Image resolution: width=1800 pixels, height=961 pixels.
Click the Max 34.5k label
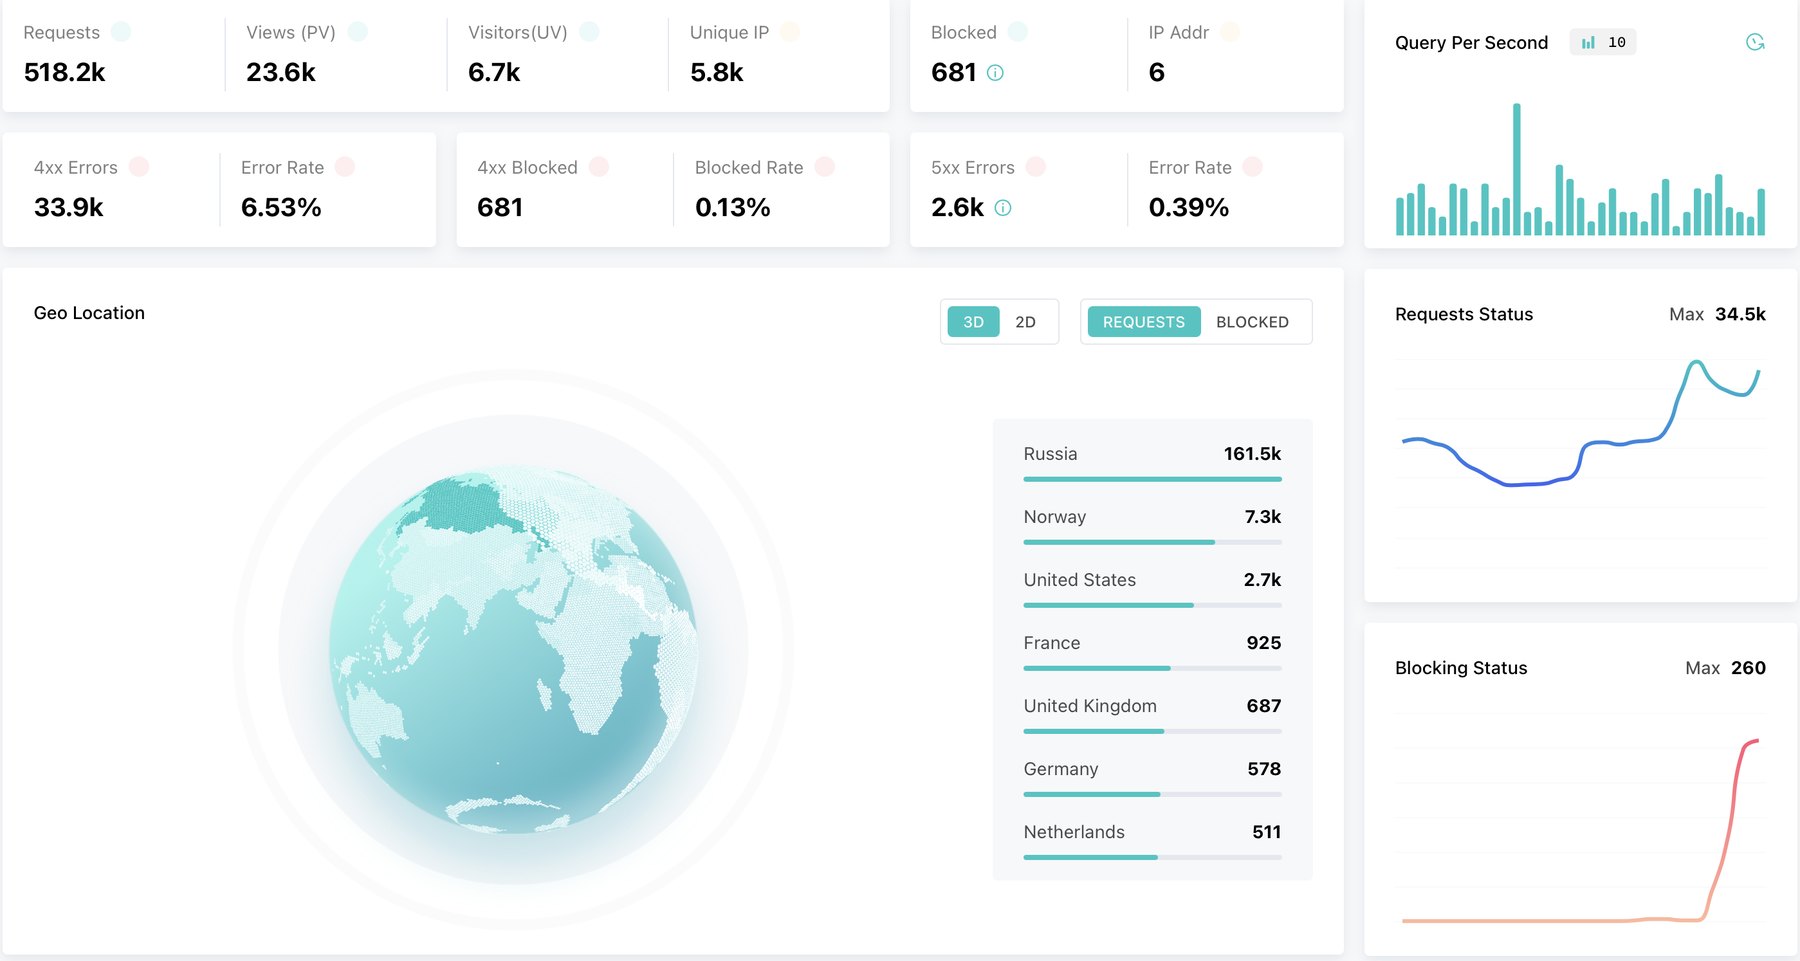1717,314
